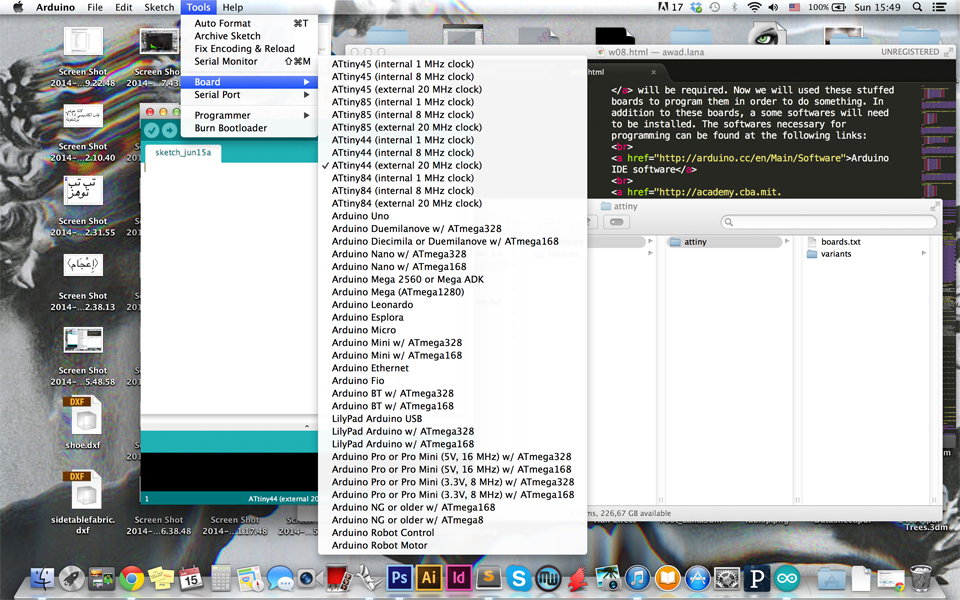The image size is (960, 600).
Task: Click the Verify checkmark button in Arduino toolbar
Action: (x=152, y=130)
